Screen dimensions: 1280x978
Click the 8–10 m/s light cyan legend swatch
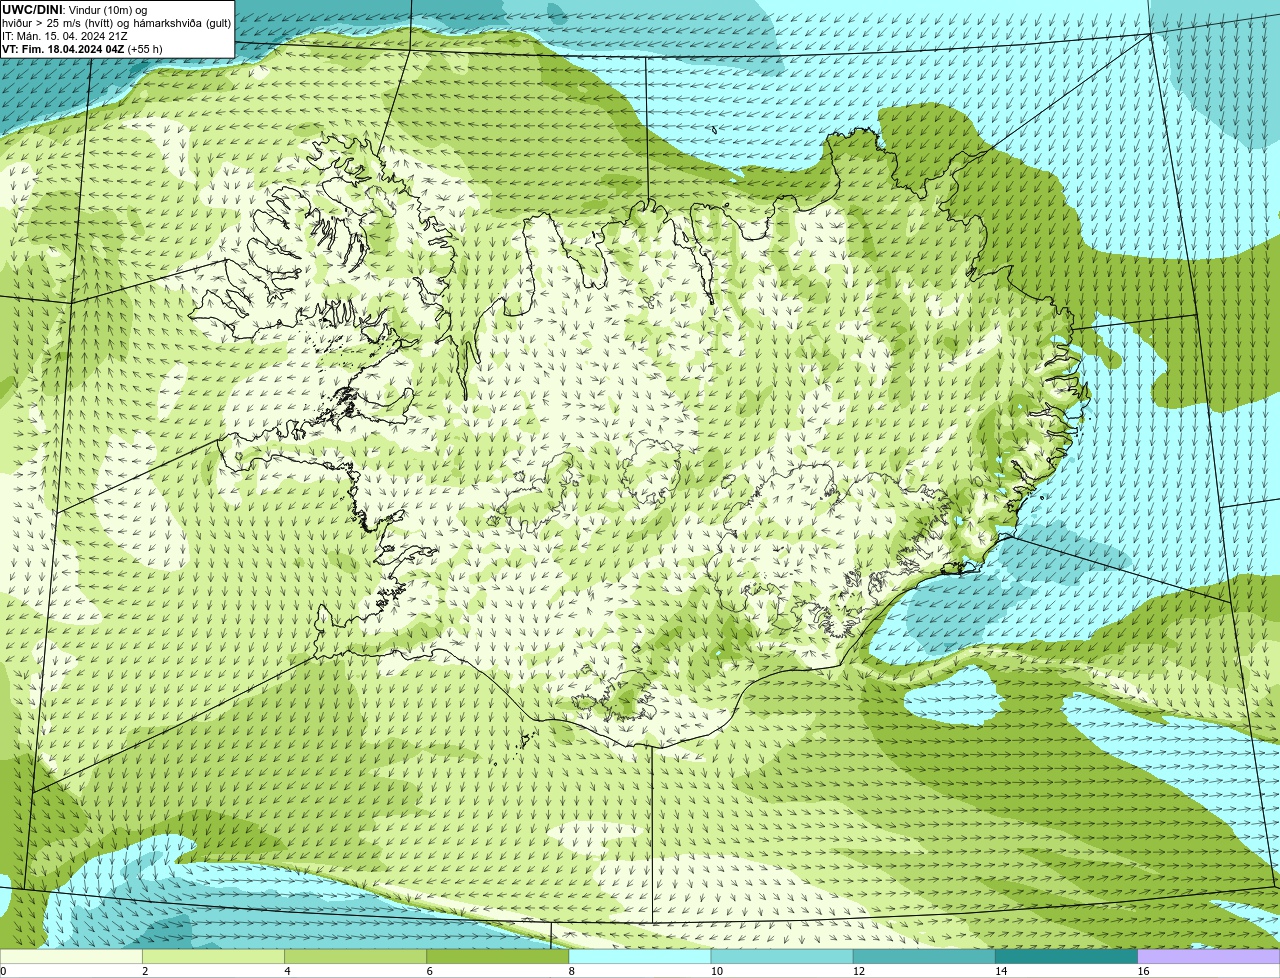coord(640,957)
